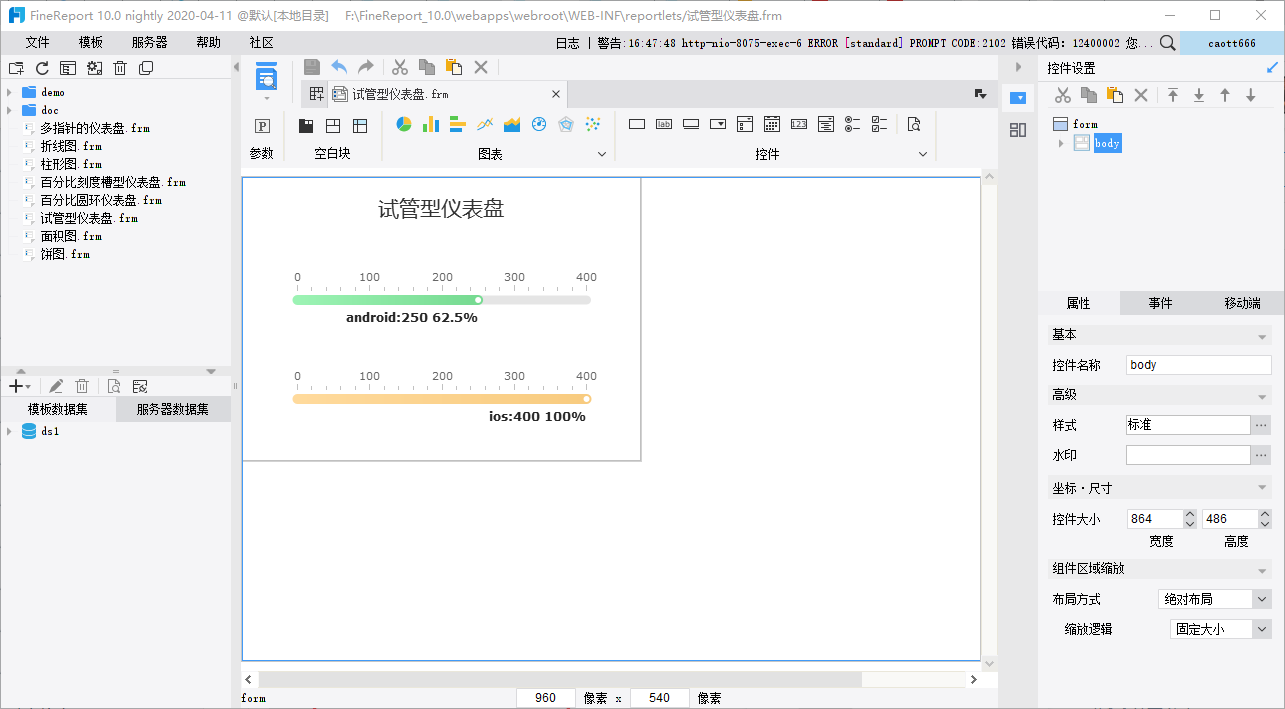Collapse the 基本 section header
This screenshot has width=1285, height=709.
tap(1159, 335)
